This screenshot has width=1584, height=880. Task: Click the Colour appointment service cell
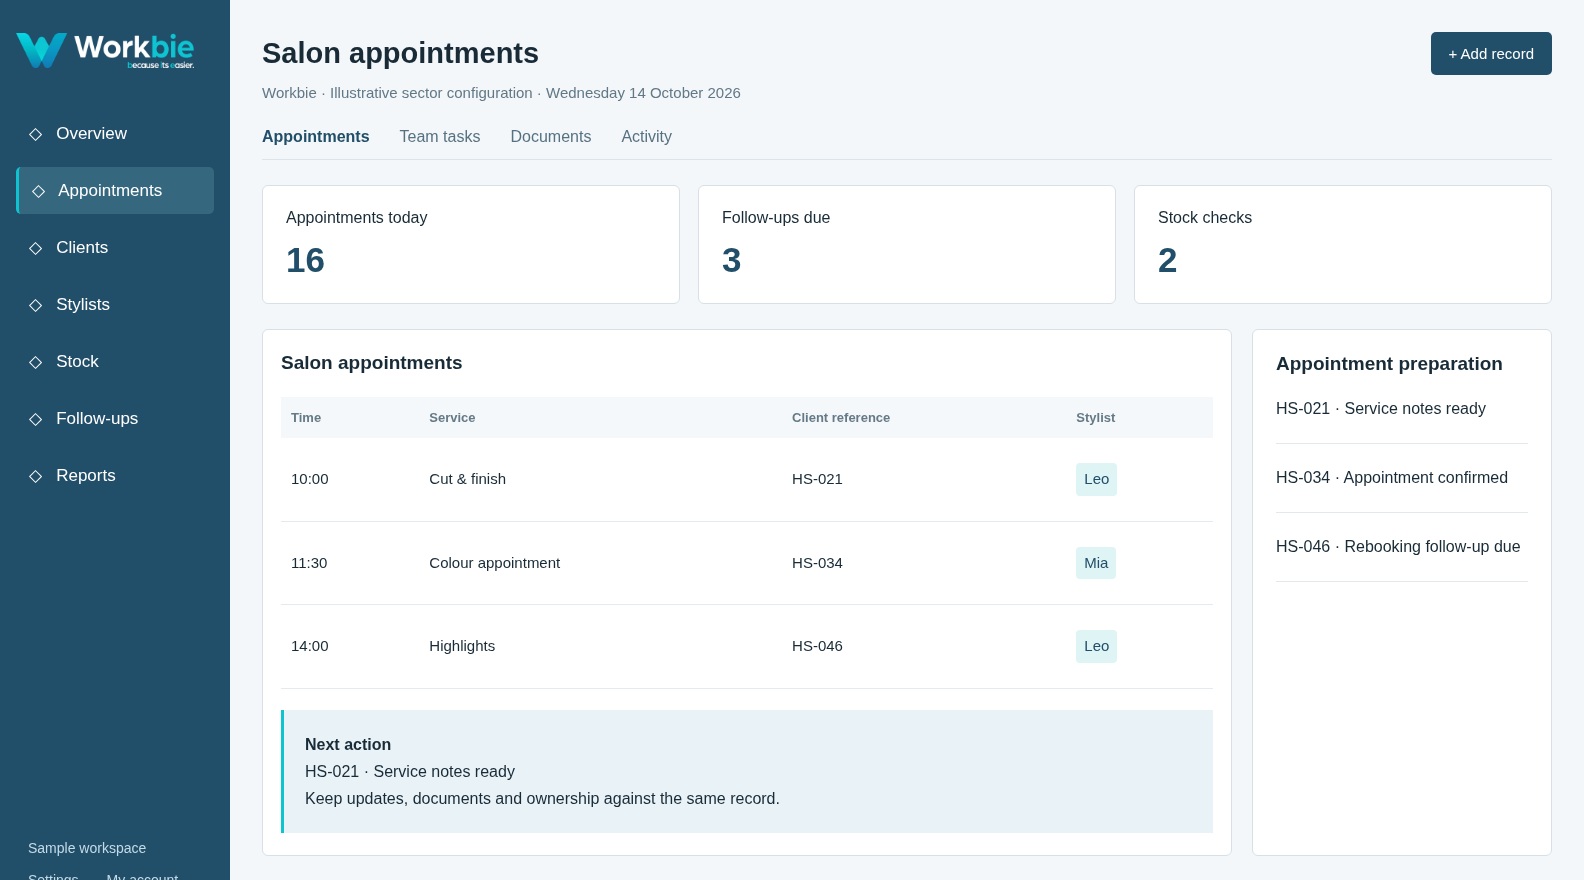pos(495,564)
